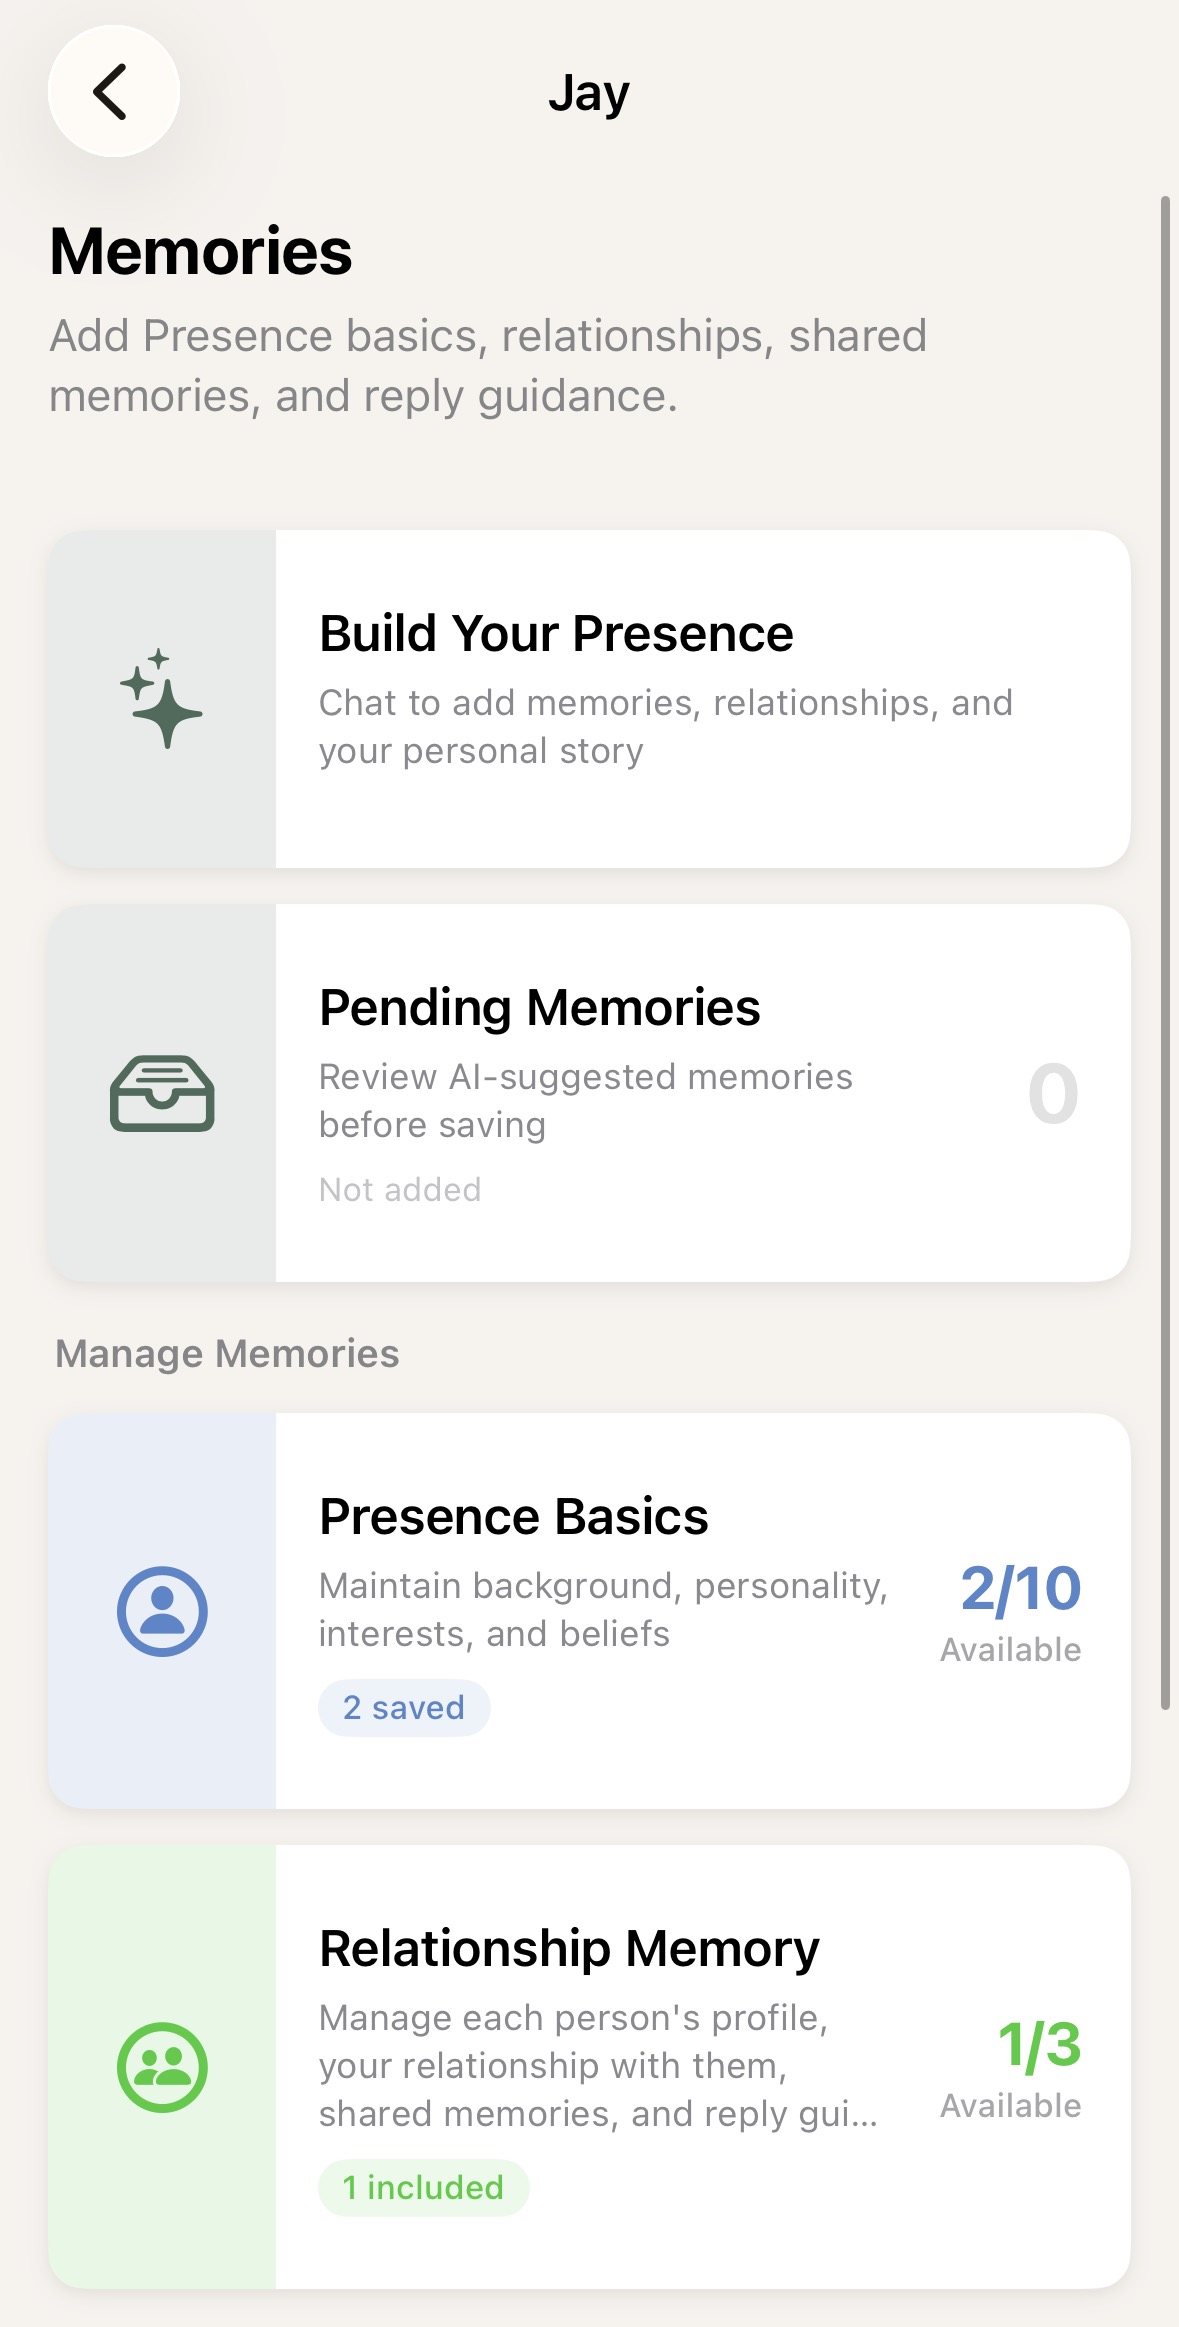Image resolution: width=1179 pixels, height=2327 pixels.
Task: Open the Pending Memories card title
Action: (539, 1007)
